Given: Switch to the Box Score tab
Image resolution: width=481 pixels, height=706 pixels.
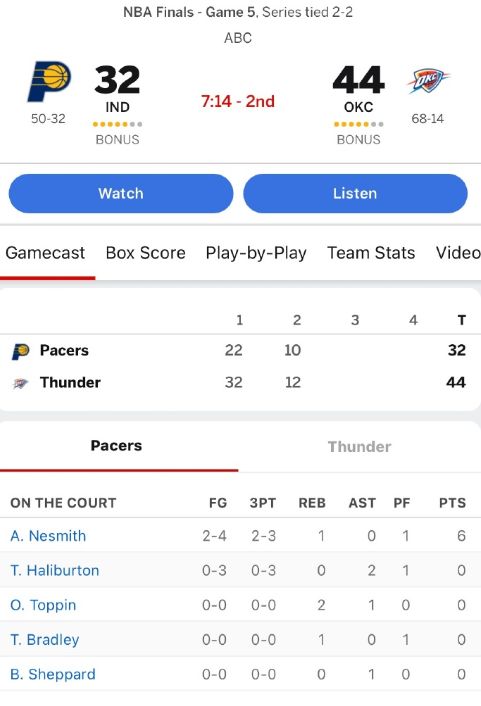Looking at the screenshot, I should [x=145, y=253].
